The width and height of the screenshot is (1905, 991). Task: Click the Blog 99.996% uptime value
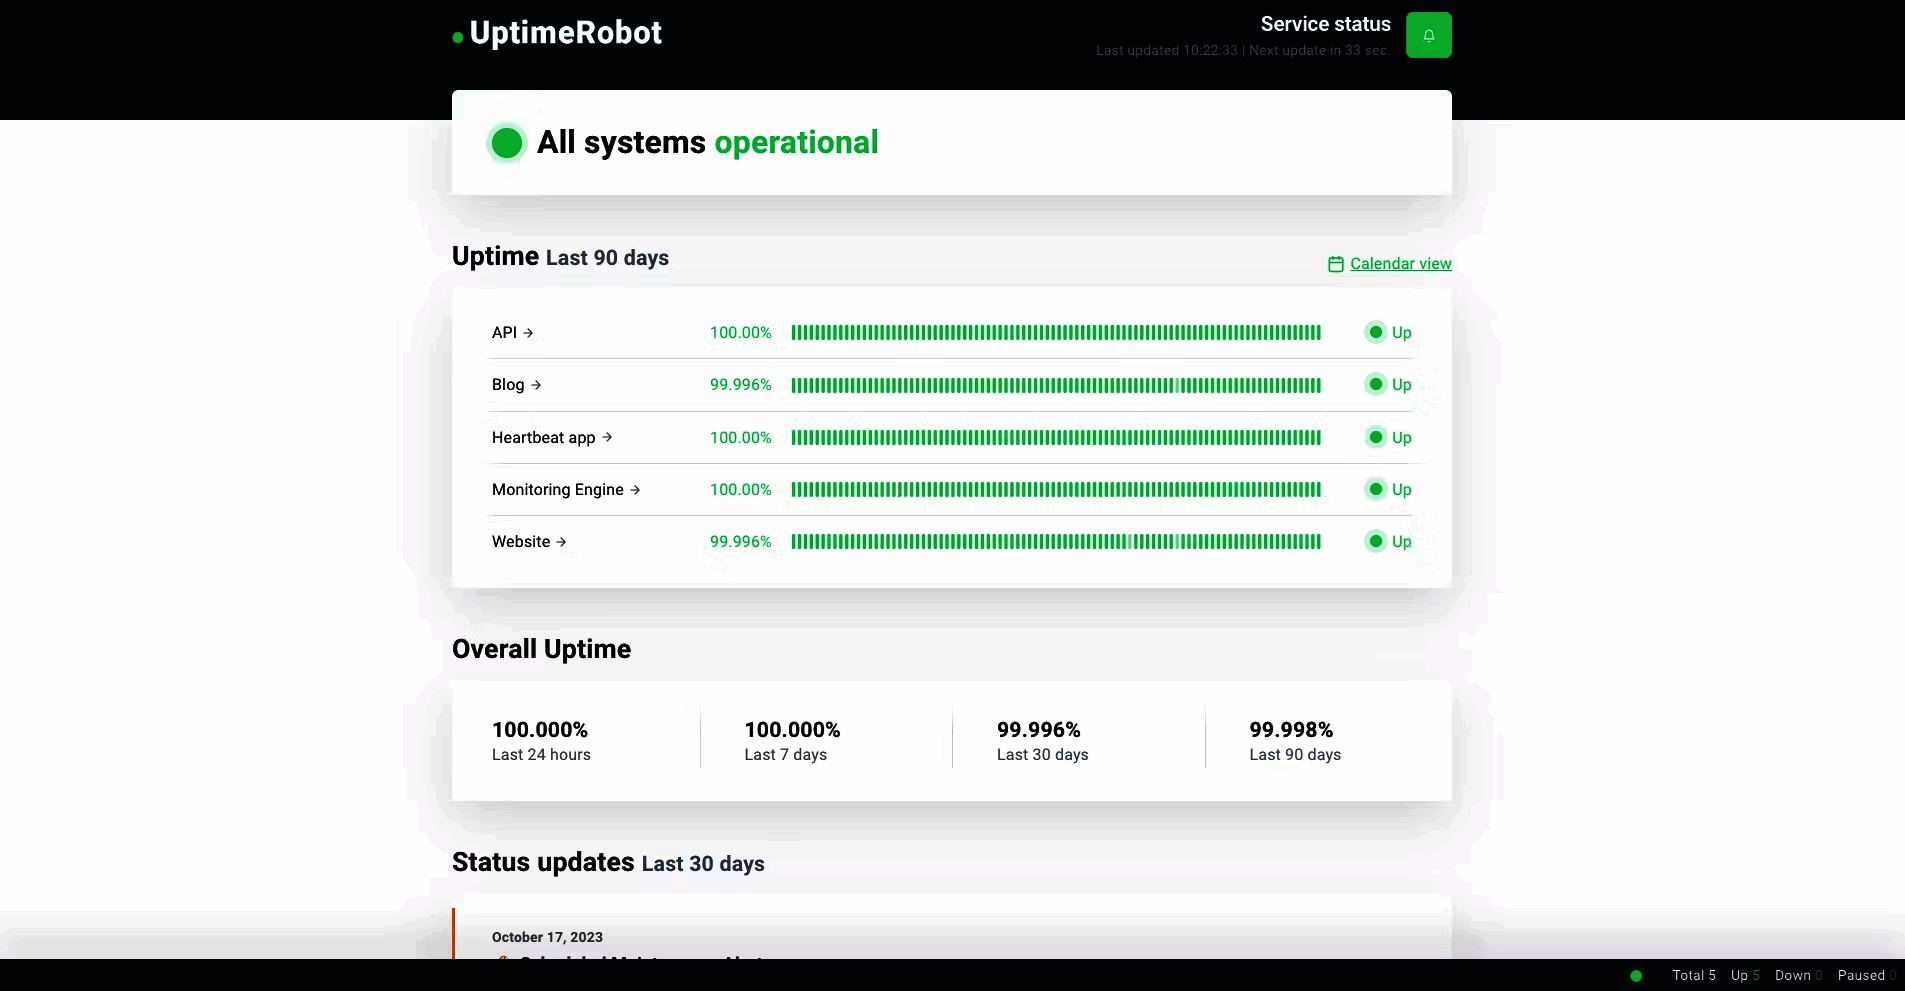pyautogui.click(x=740, y=385)
